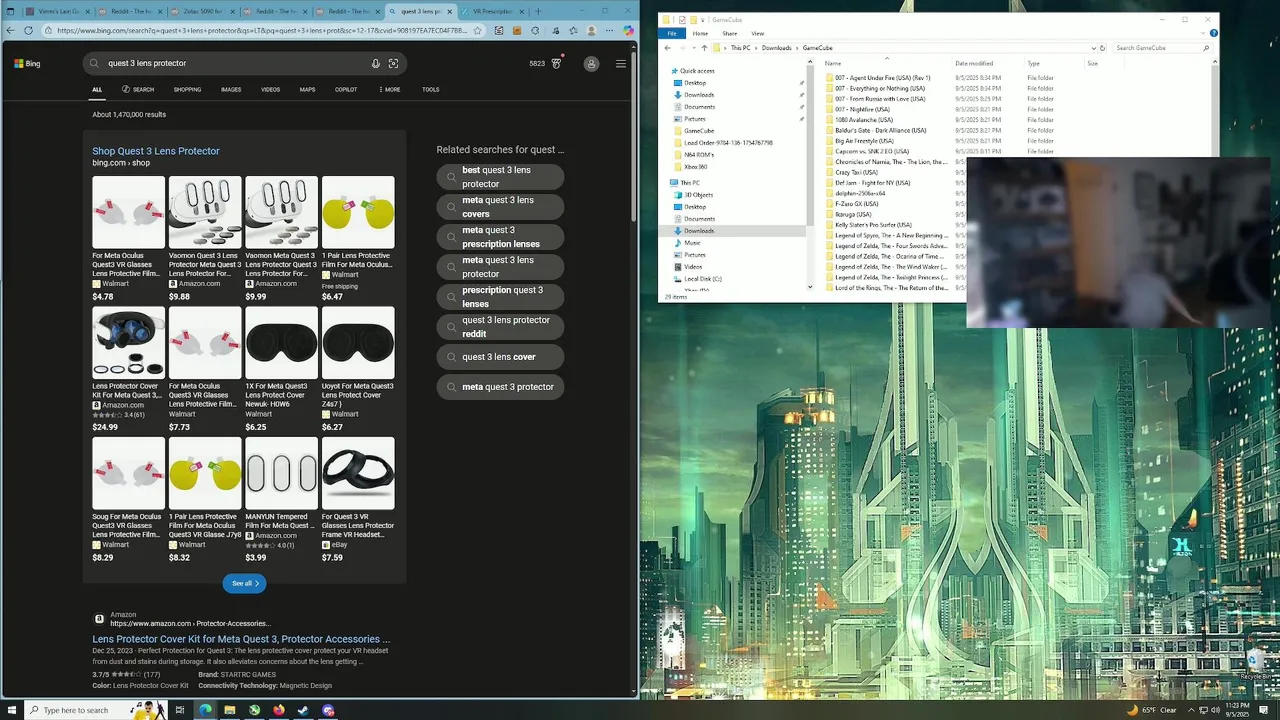Screen dimensions: 1280x720
Task: Open File Explorer from the taskbar
Action: click(229, 710)
